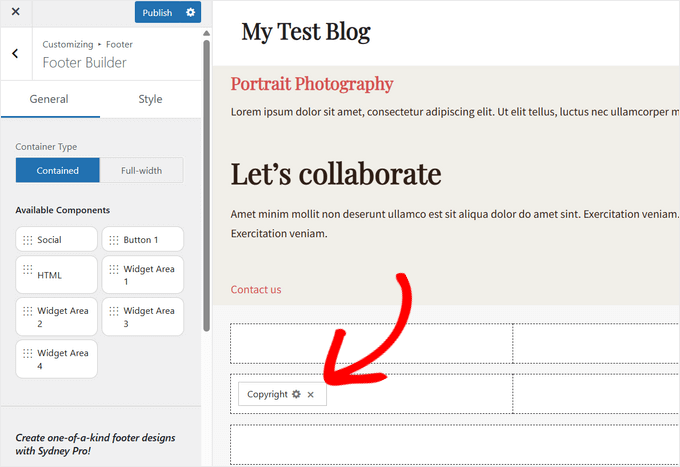Click My Test Blog site title
The height and width of the screenshot is (467, 680).
tap(305, 31)
